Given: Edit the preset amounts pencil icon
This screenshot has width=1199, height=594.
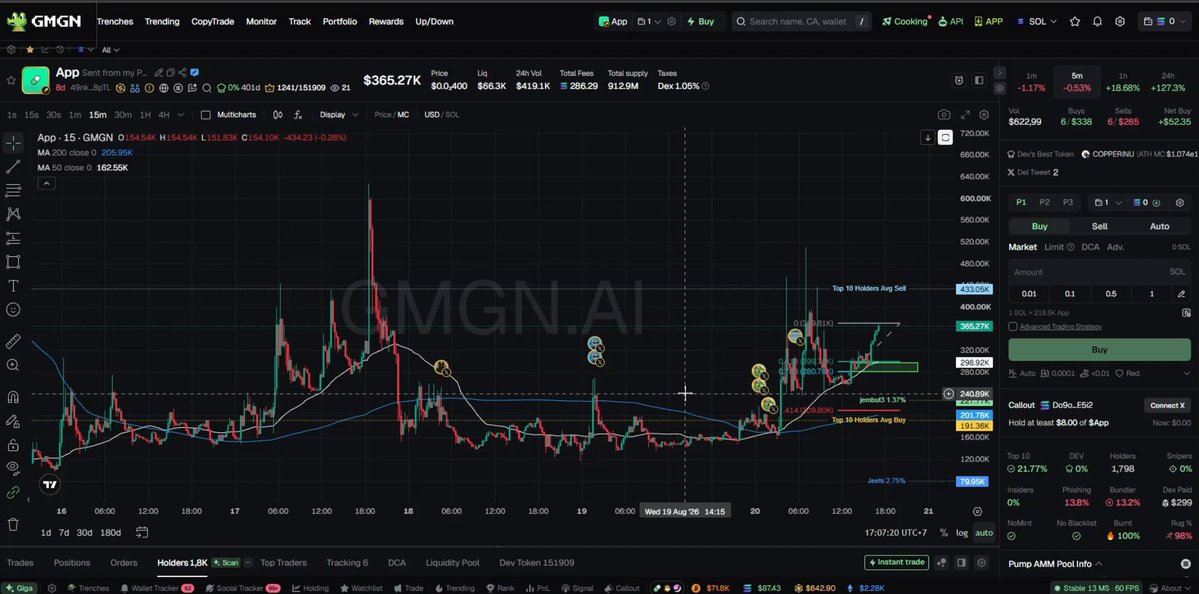Looking at the screenshot, I should pos(1181,294).
